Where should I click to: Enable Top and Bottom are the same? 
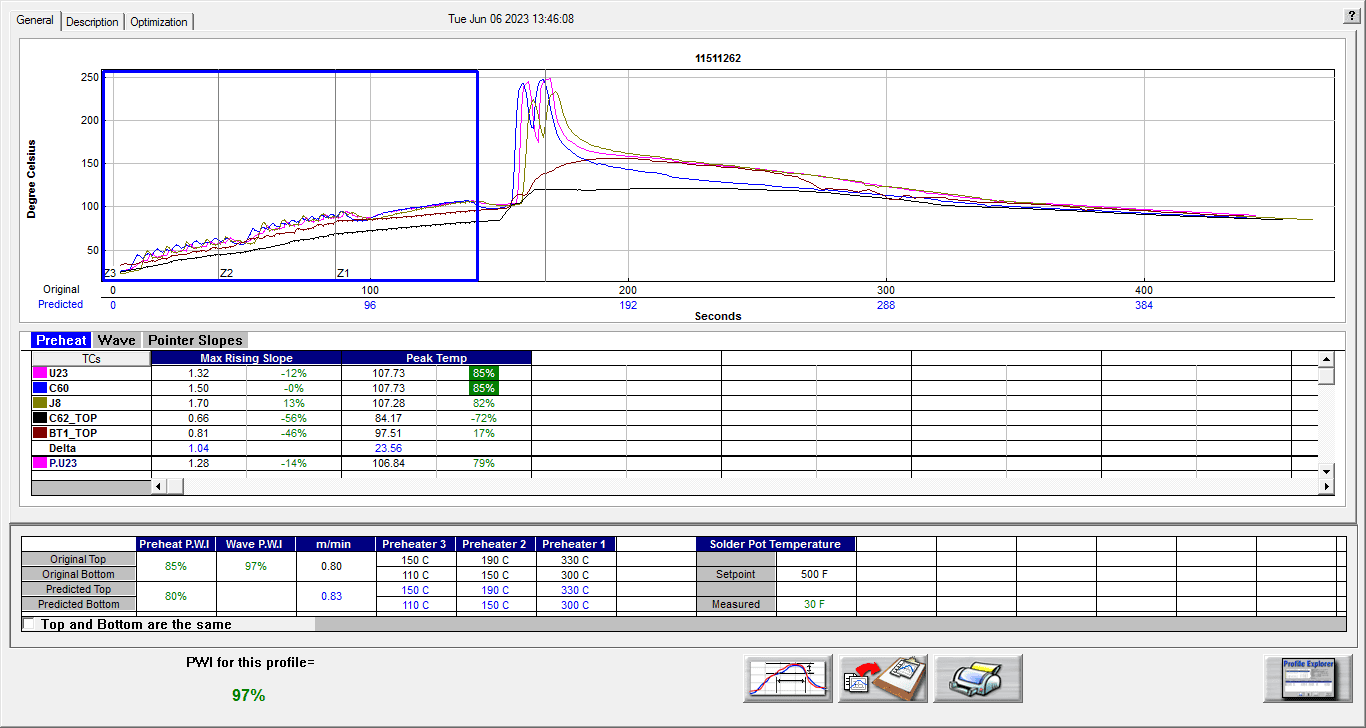[29, 624]
